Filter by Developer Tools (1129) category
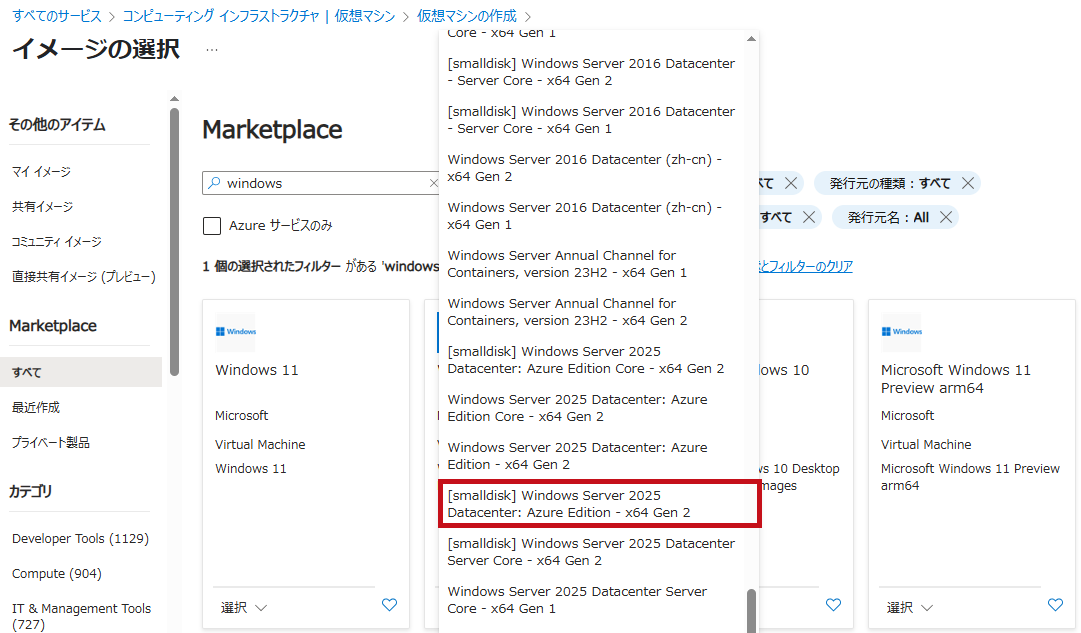1081x633 pixels. coord(80,539)
